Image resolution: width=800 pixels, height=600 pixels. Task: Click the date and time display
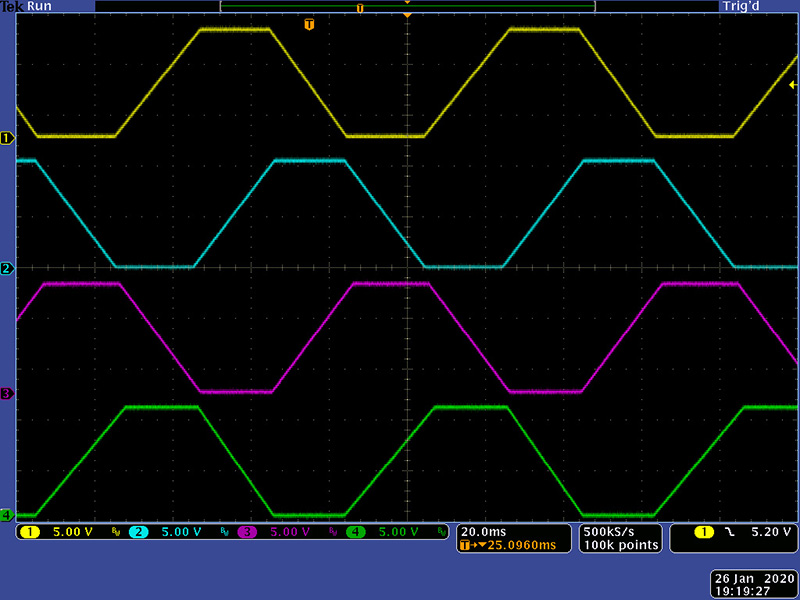click(754, 585)
